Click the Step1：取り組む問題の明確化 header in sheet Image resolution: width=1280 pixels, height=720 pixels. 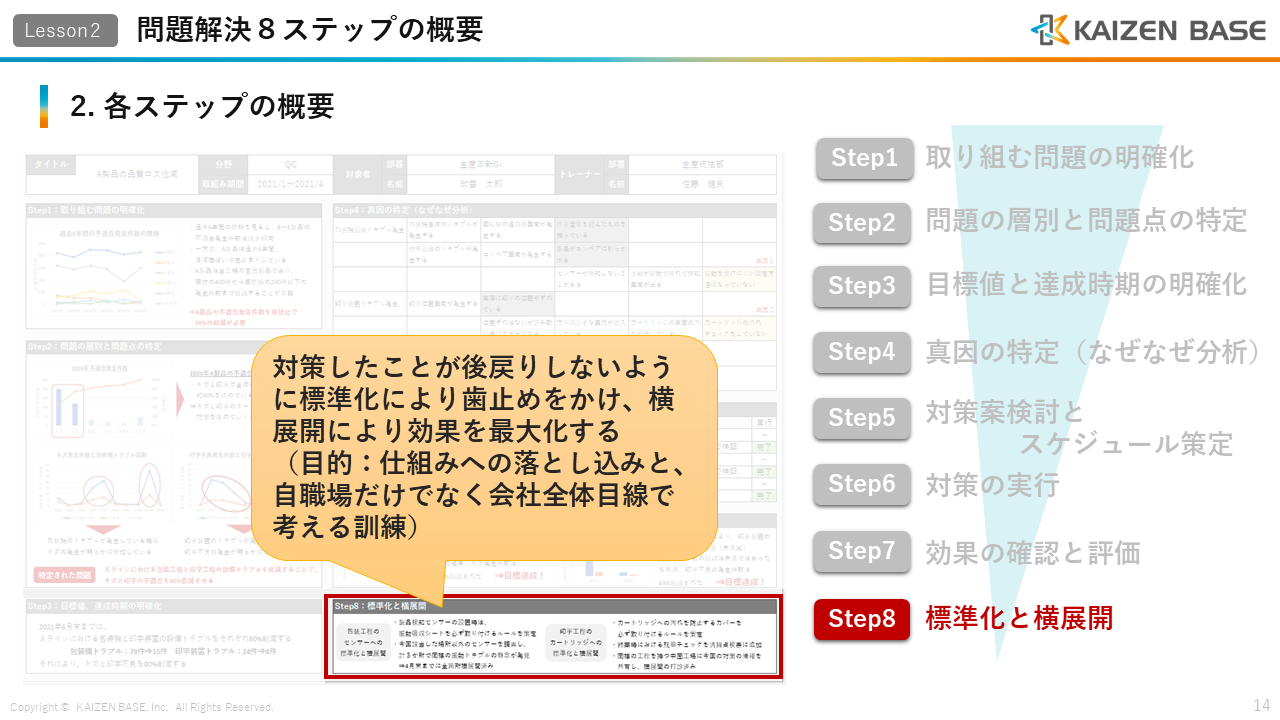[x=175, y=210]
